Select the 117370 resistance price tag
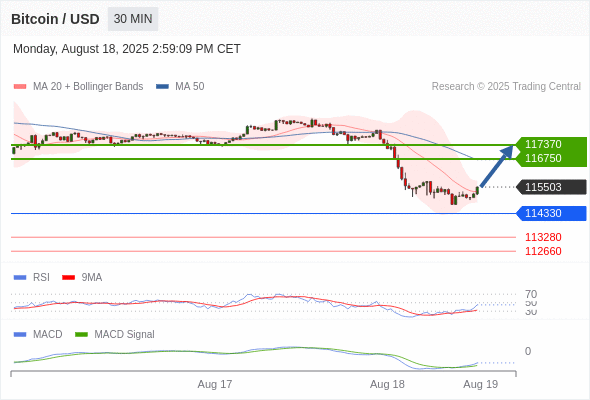Screen dimensions: 590x400 point(551,144)
